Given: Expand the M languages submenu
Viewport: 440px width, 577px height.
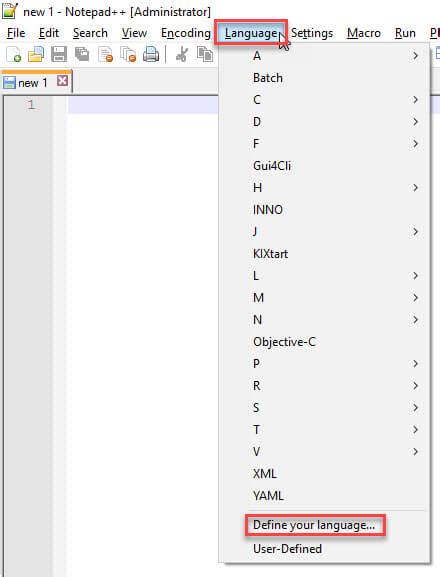Looking at the screenshot, I should (x=324, y=298).
